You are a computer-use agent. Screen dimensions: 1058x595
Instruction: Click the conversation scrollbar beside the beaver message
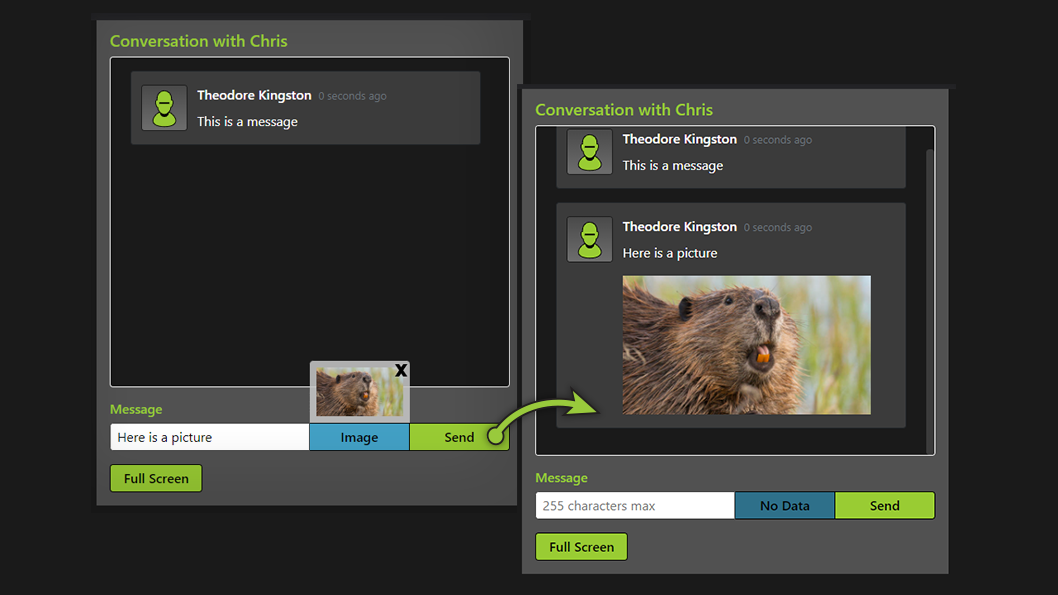[x=930, y=300]
